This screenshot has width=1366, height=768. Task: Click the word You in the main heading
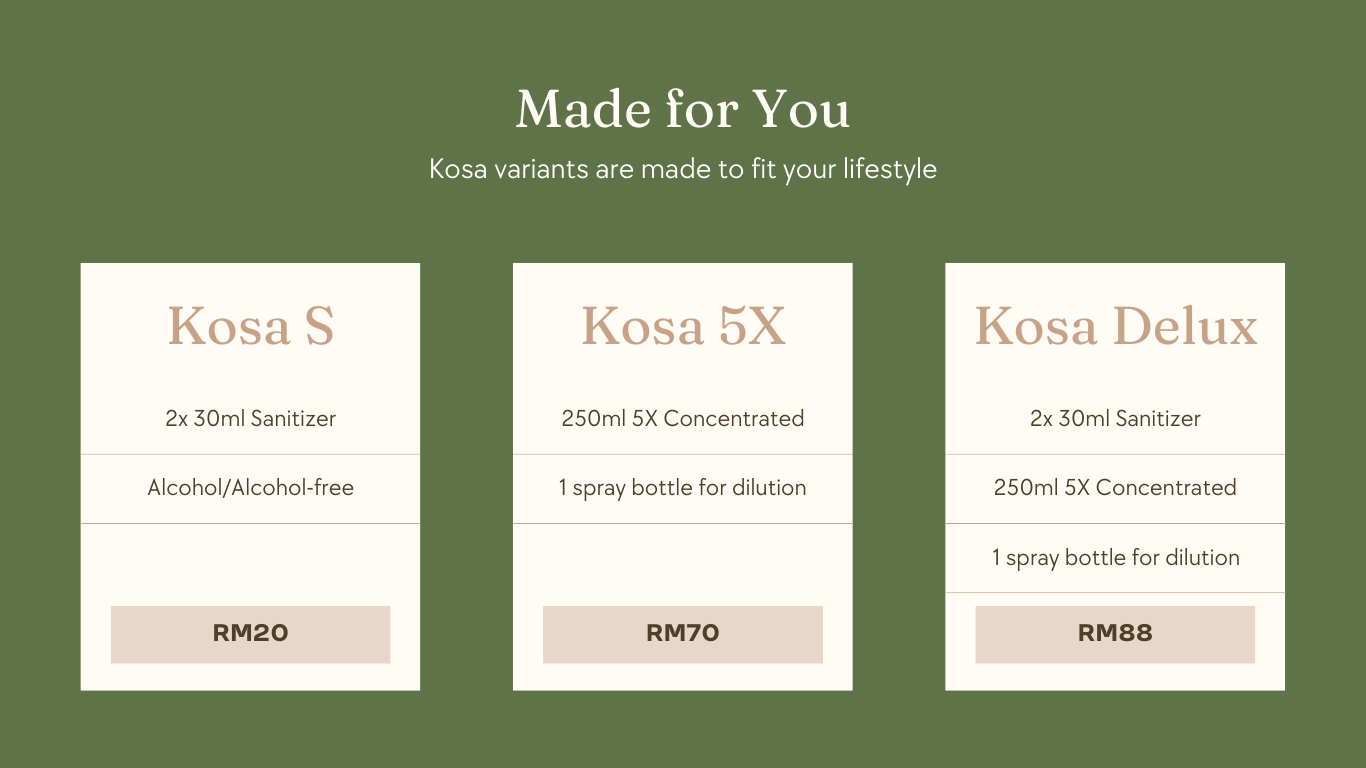(801, 109)
